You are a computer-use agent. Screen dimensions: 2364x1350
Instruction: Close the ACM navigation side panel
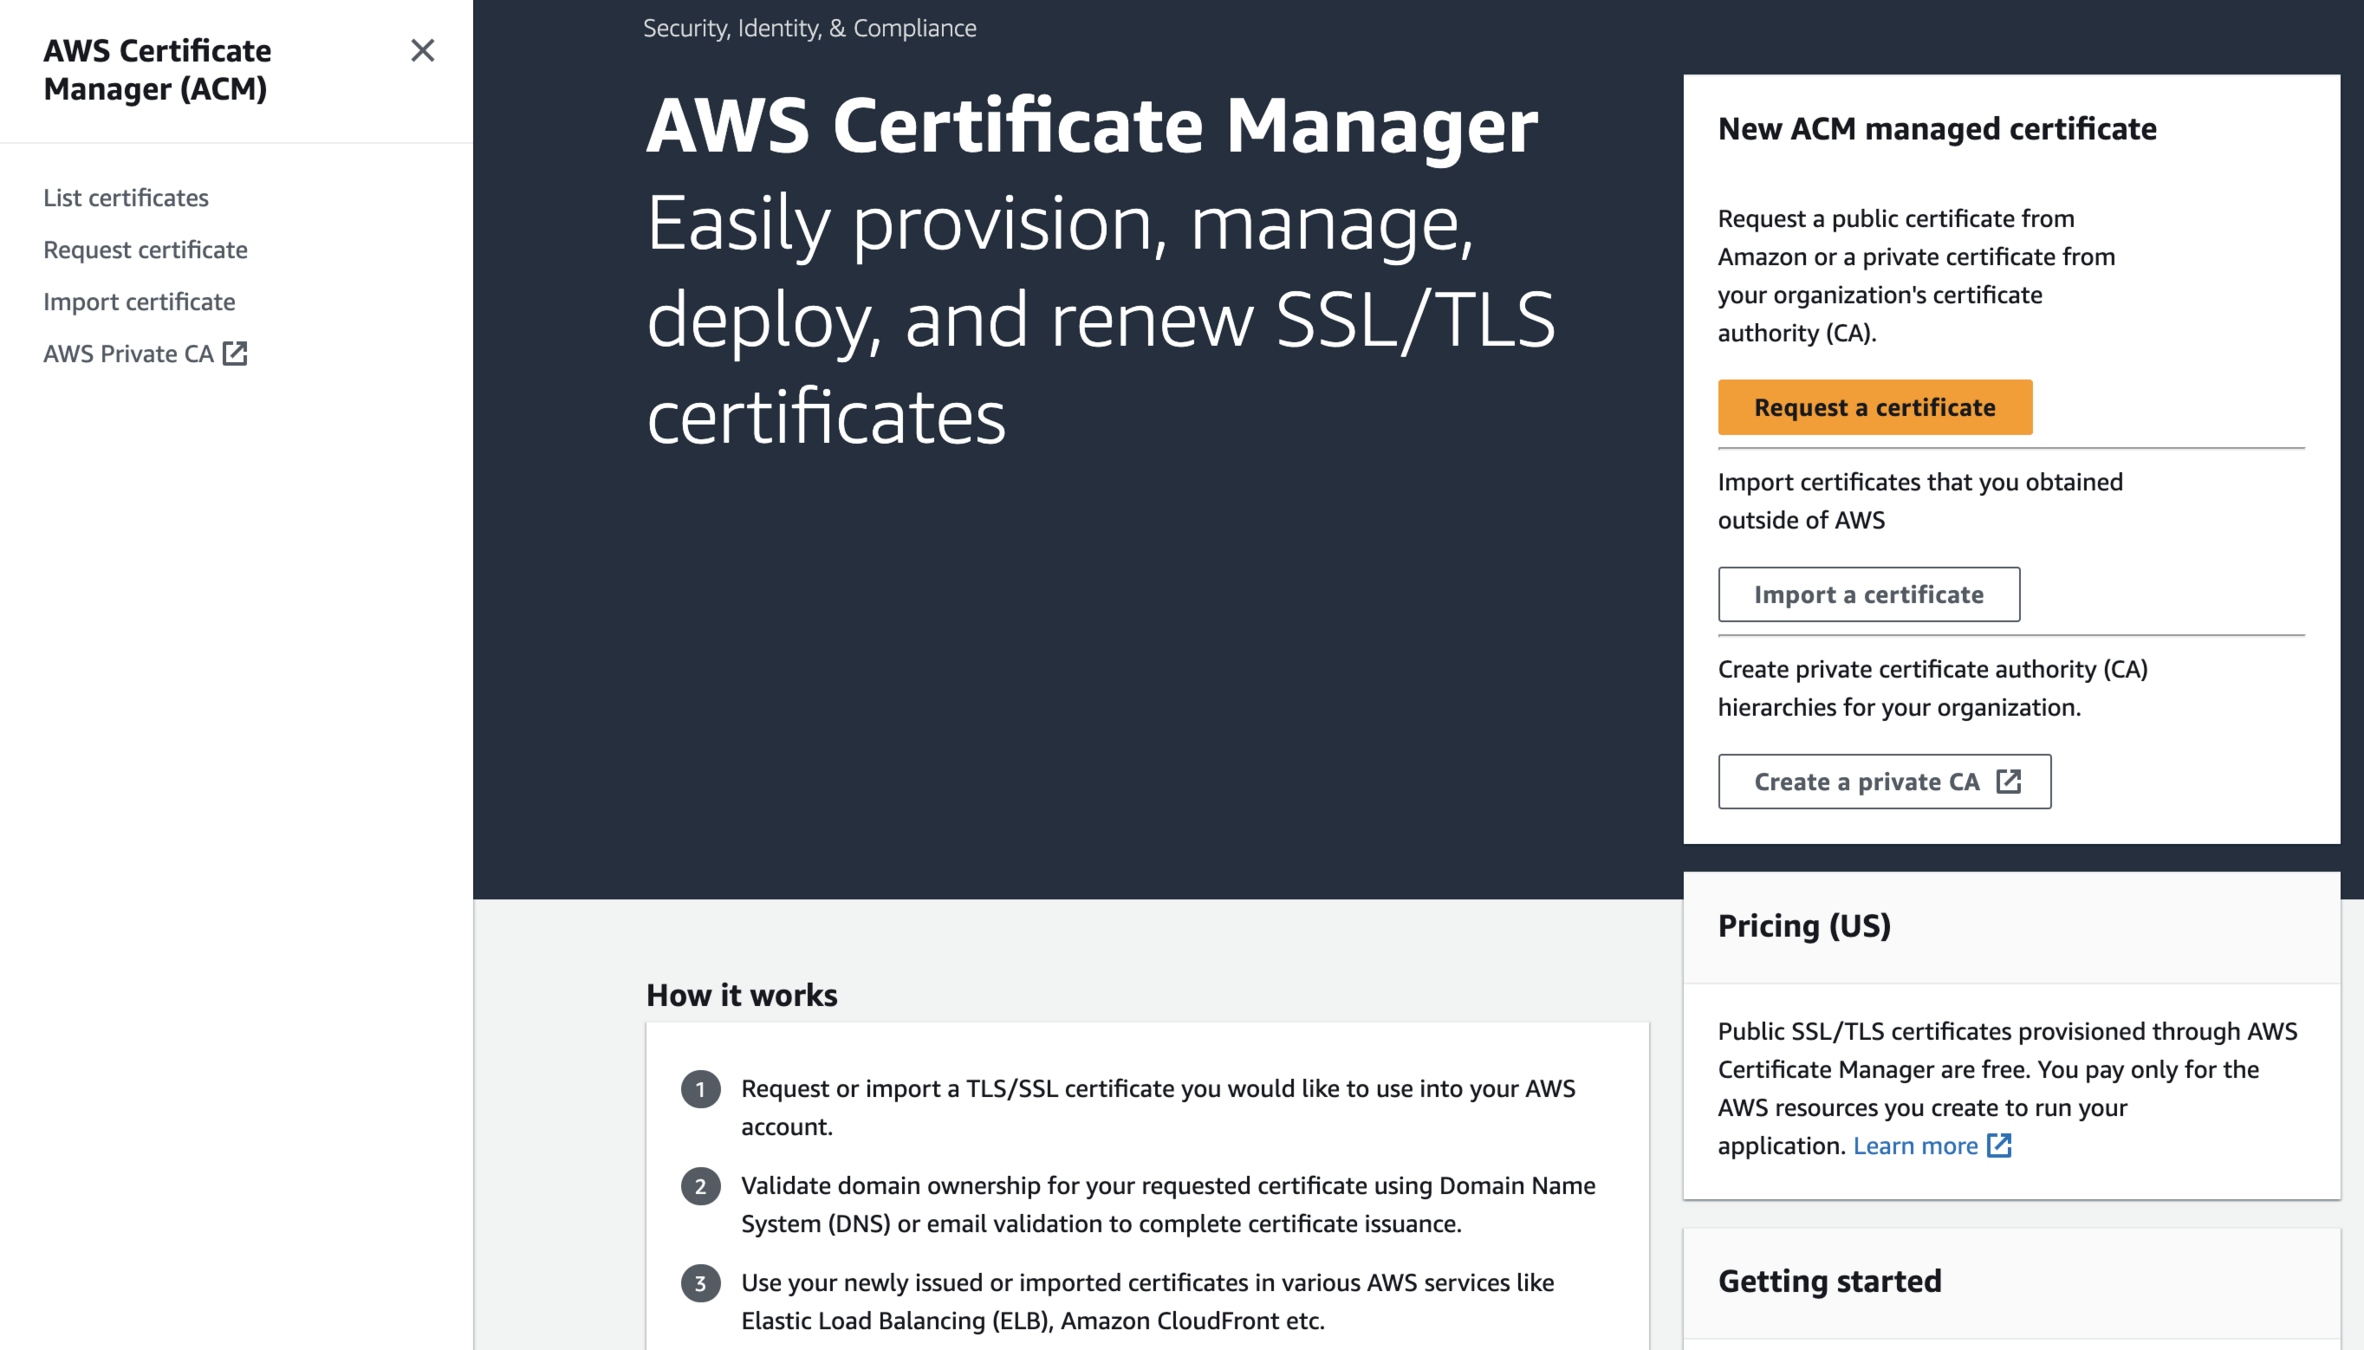click(422, 50)
